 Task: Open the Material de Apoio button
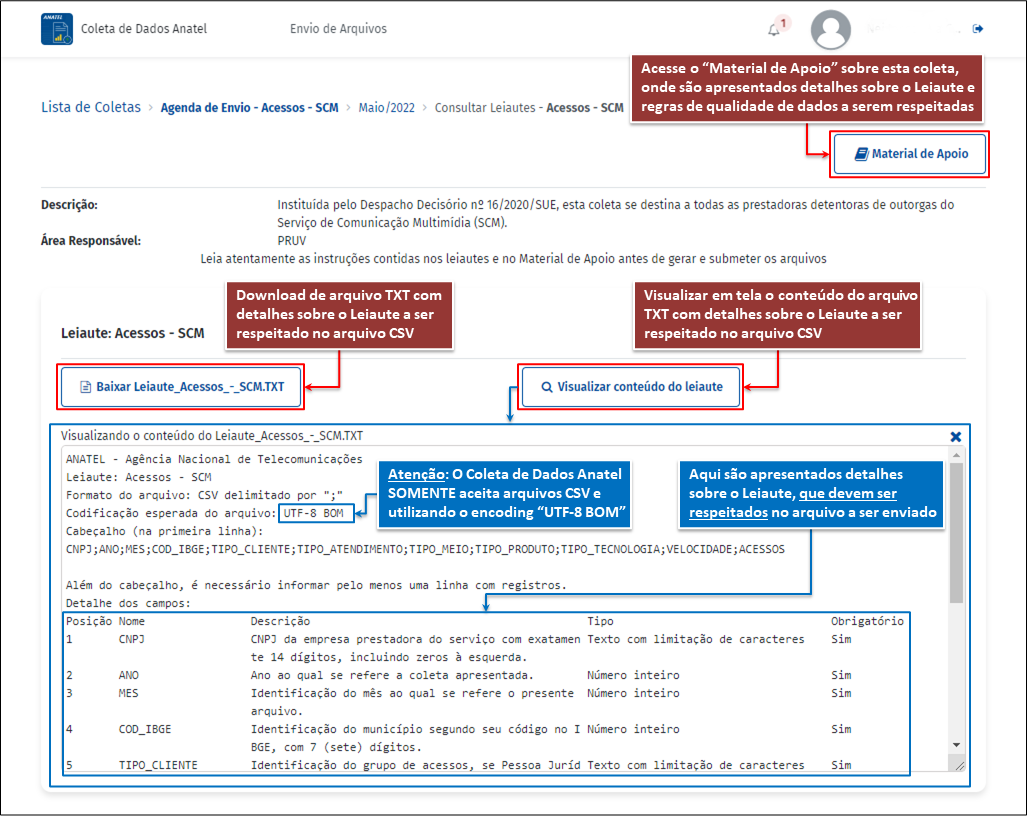[x=909, y=155]
